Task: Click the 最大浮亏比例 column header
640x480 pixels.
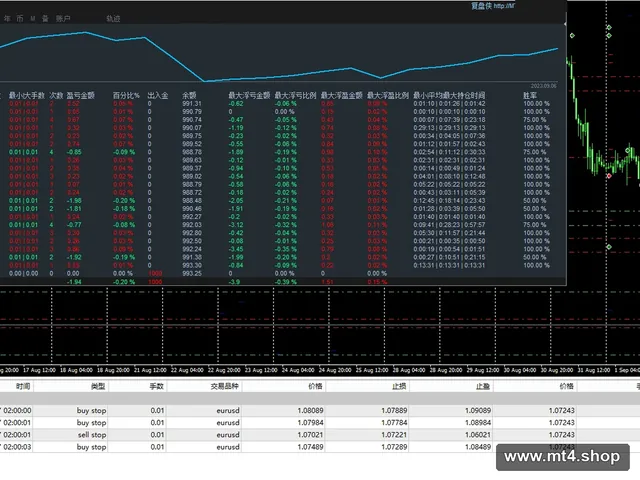Action: 295,96
